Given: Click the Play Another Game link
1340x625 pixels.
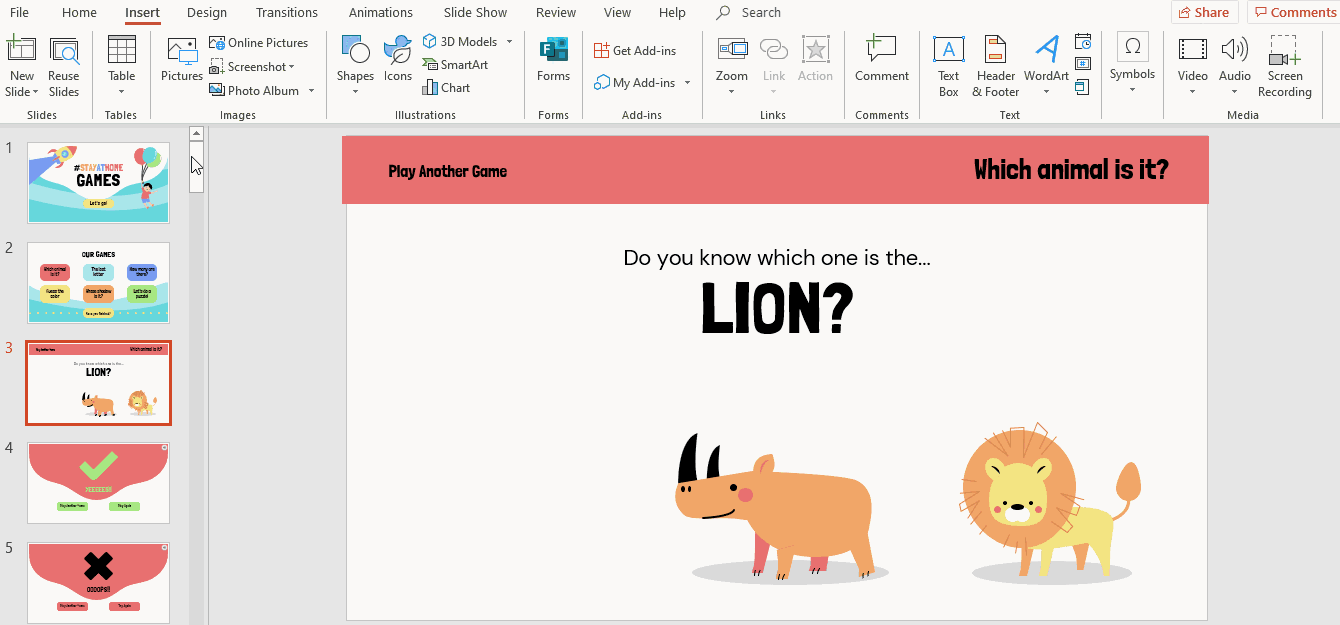Looking at the screenshot, I should tap(447, 171).
